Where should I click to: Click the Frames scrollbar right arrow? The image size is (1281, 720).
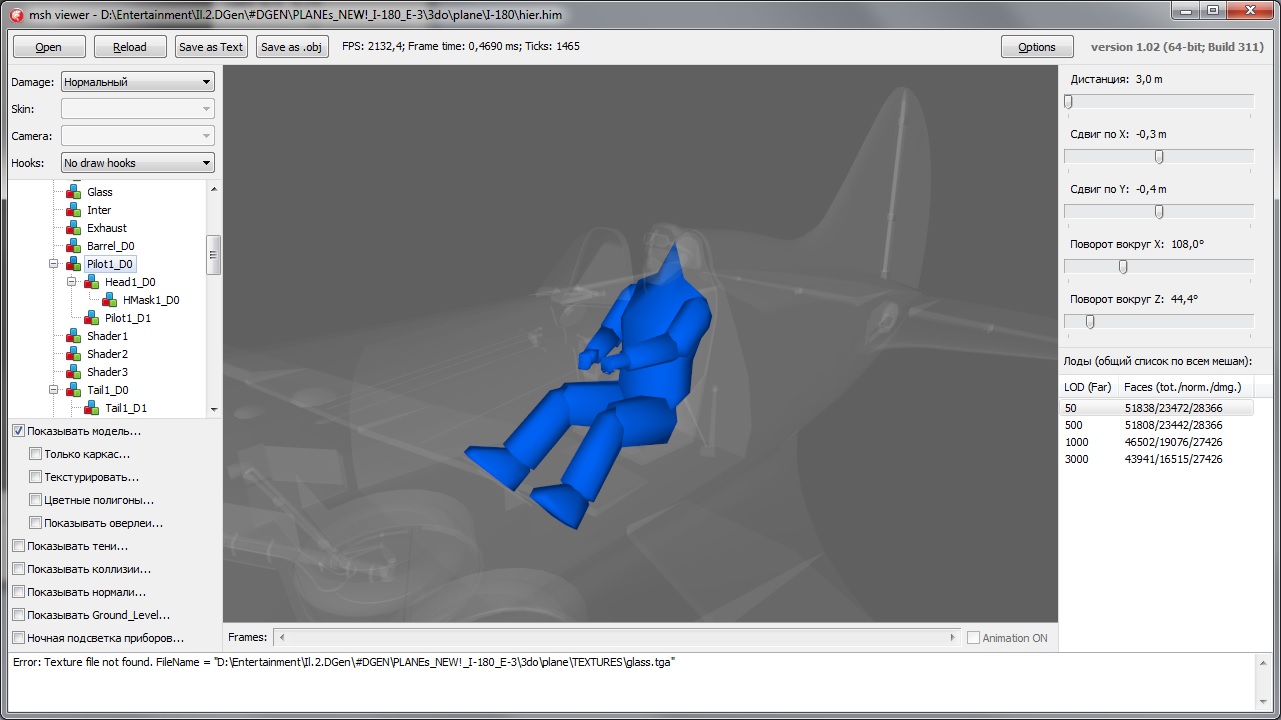point(952,637)
